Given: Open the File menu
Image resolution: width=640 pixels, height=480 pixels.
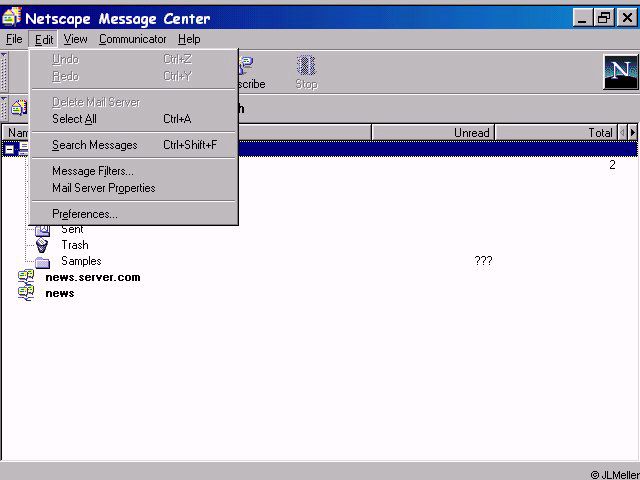Looking at the screenshot, I should tap(14, 39).
